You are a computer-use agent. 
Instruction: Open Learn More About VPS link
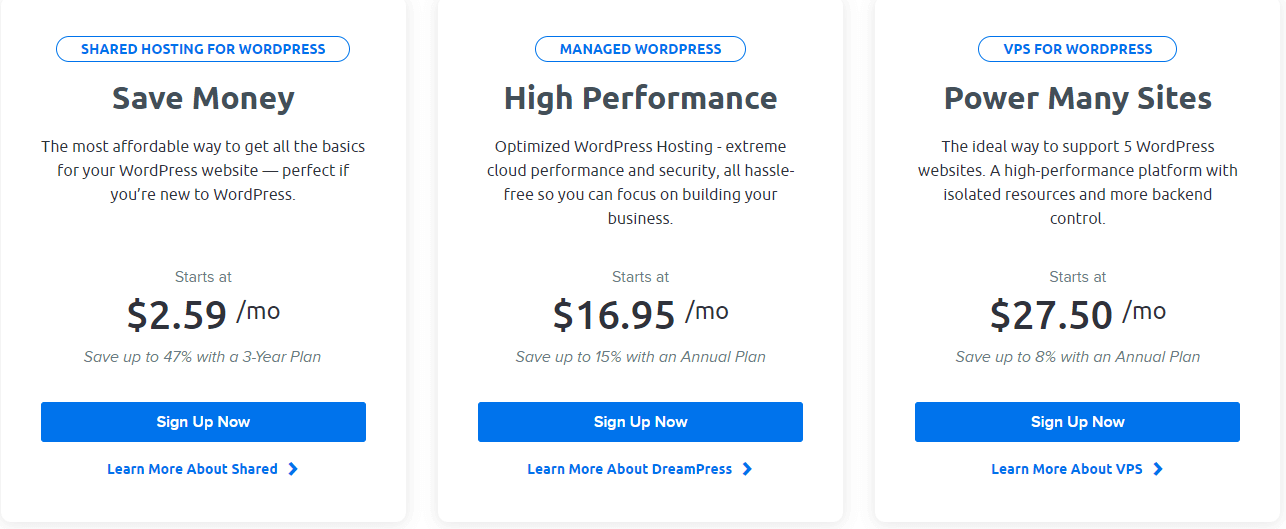click(x=1066, y=469)
